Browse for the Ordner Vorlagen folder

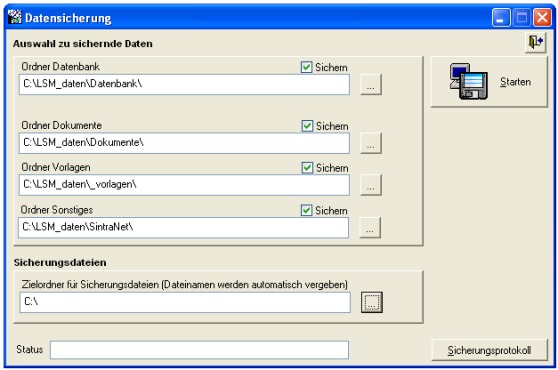[371, 185]
